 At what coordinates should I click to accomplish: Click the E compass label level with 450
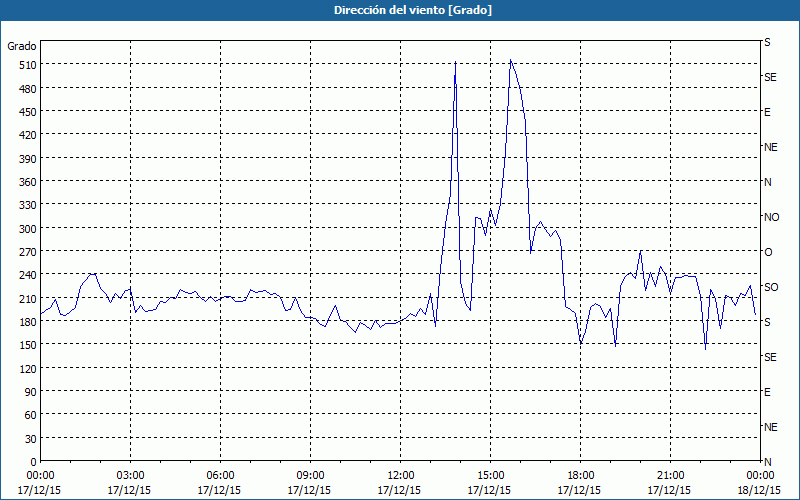pyautogui.click(x=767, y=112)
